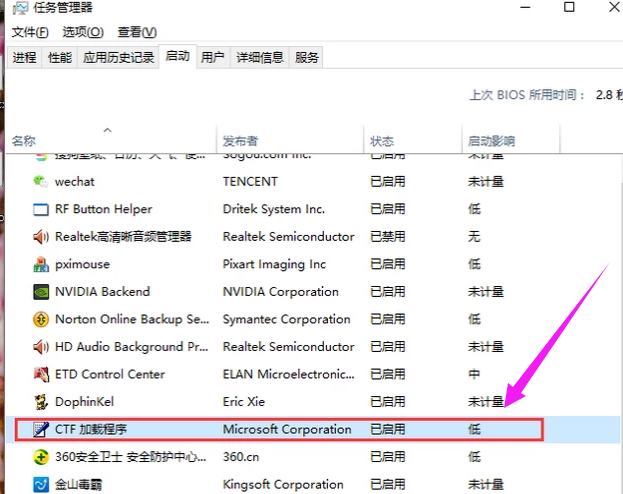623x494 pixels.
Task: Click the NVIDIA Backend icon
Action: point(40,292)
